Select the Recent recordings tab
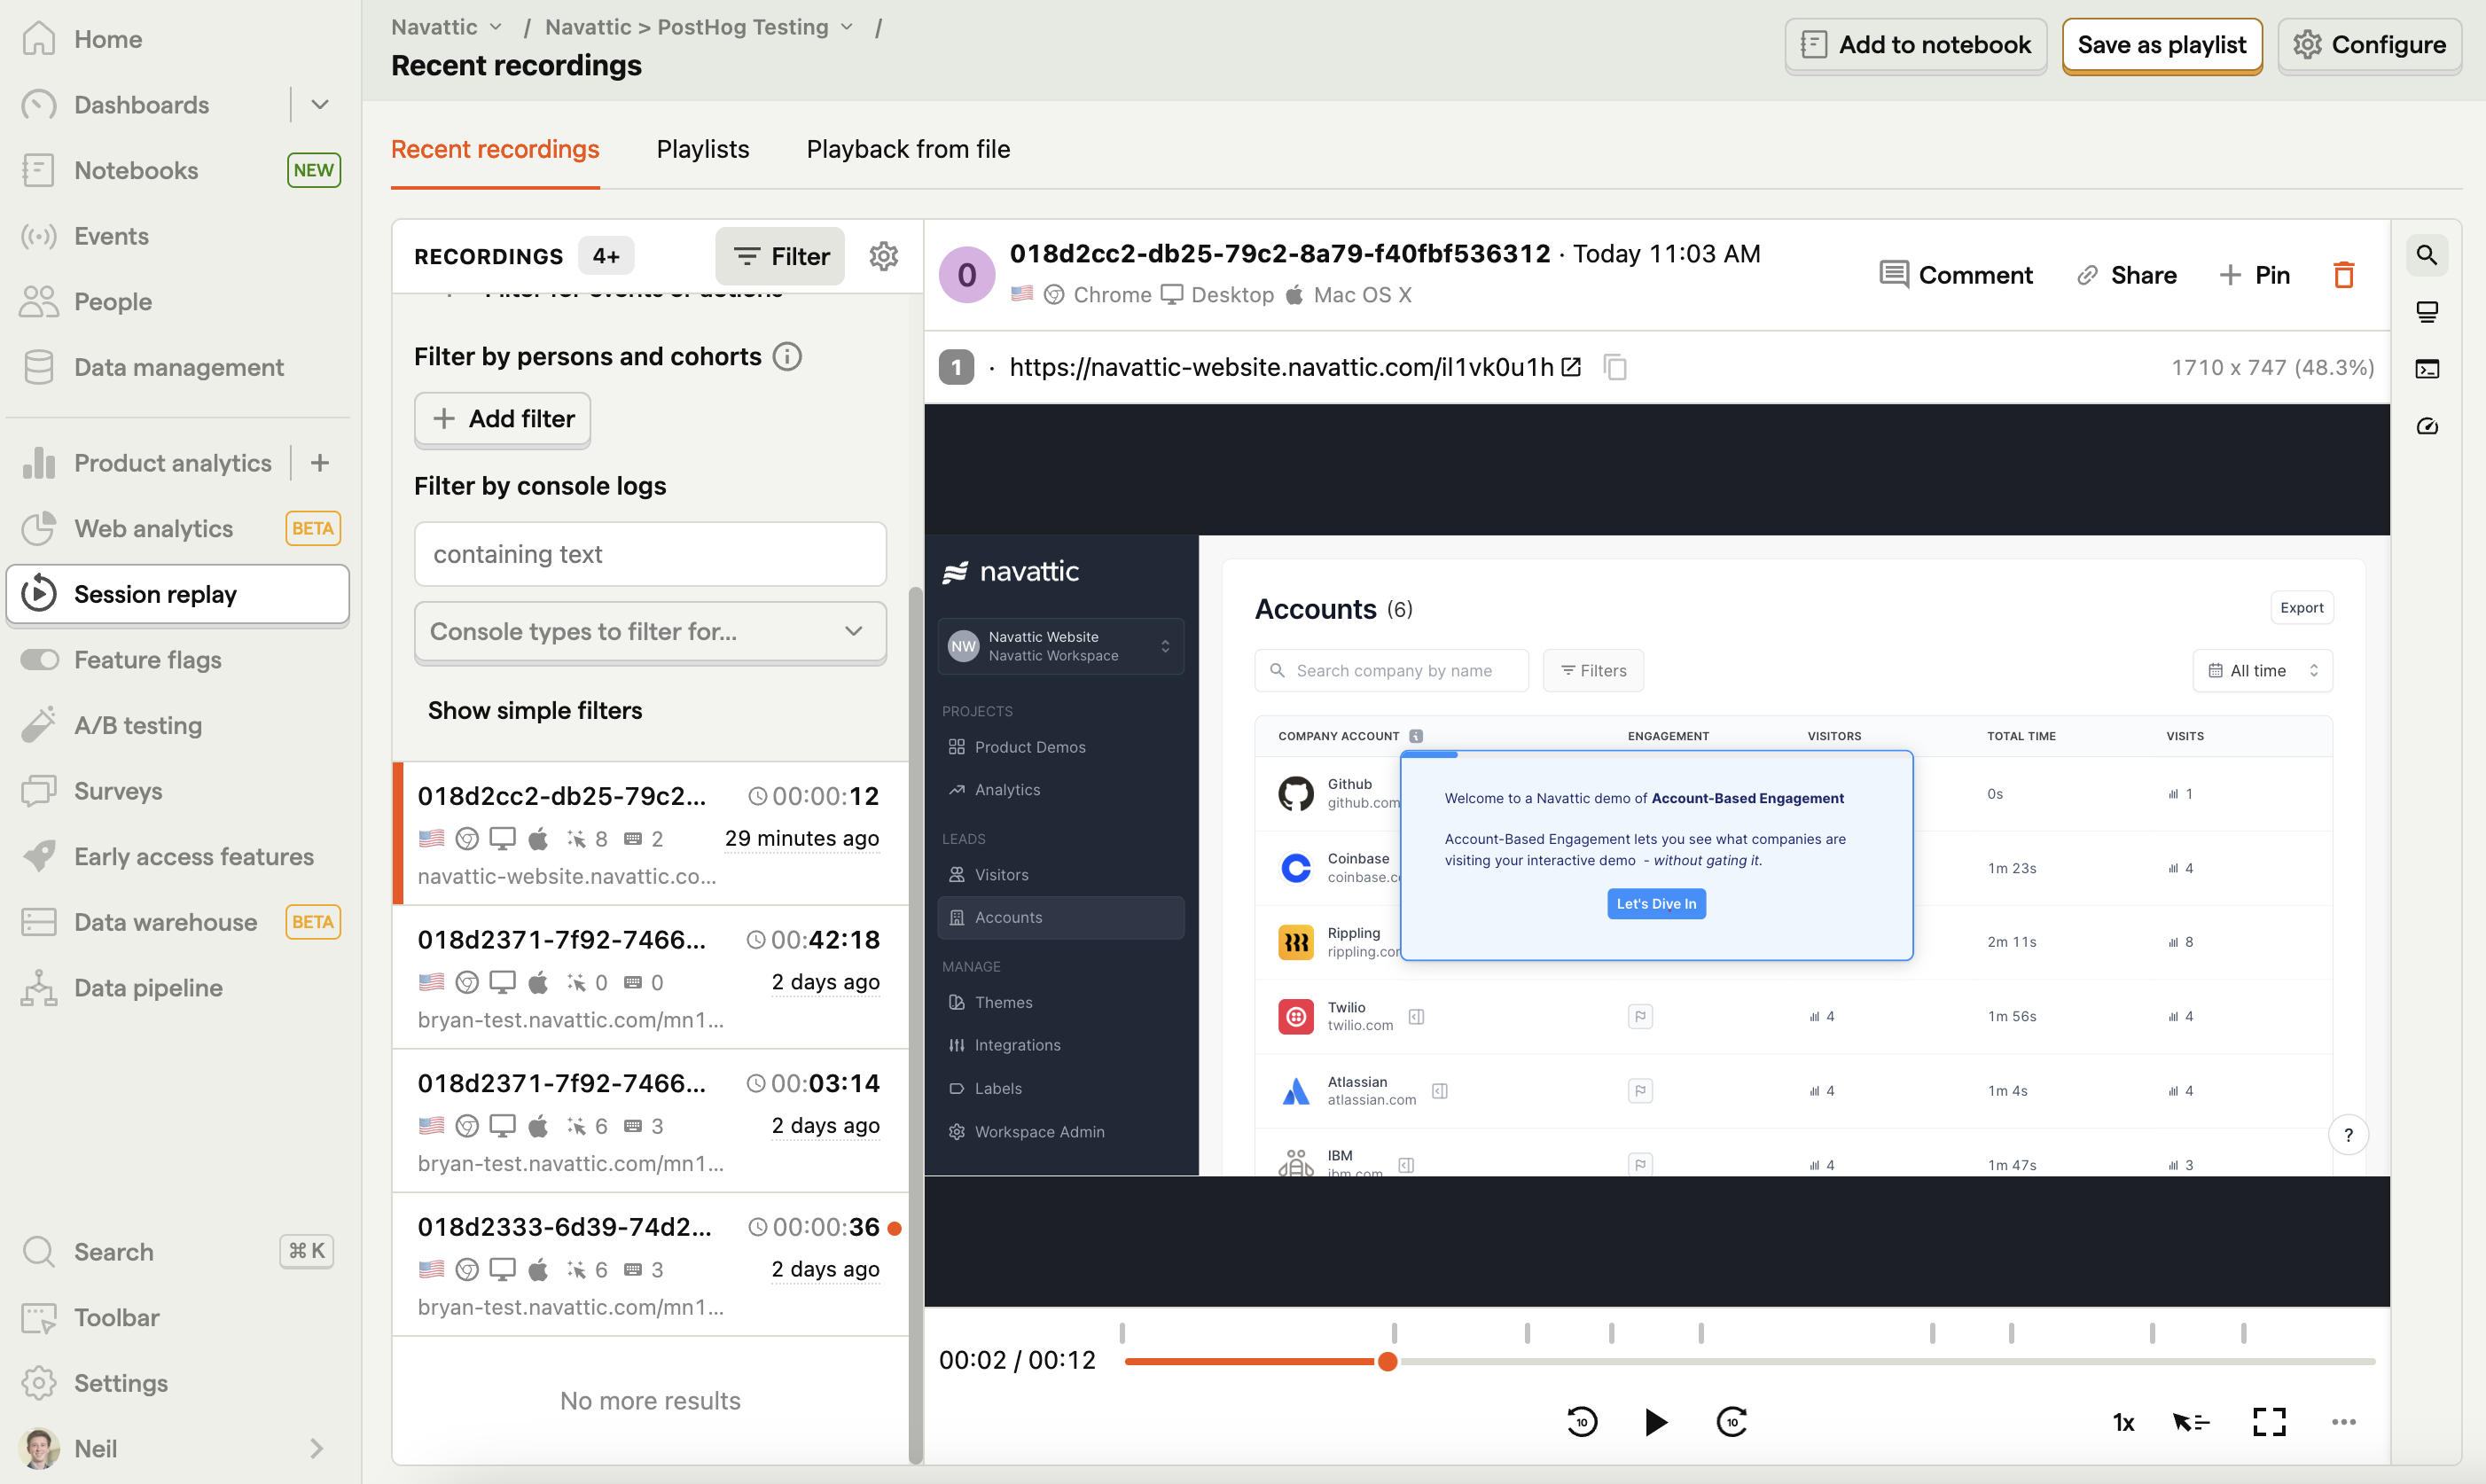This screenshot has height=1484, width=2486. tap(495, 149)
